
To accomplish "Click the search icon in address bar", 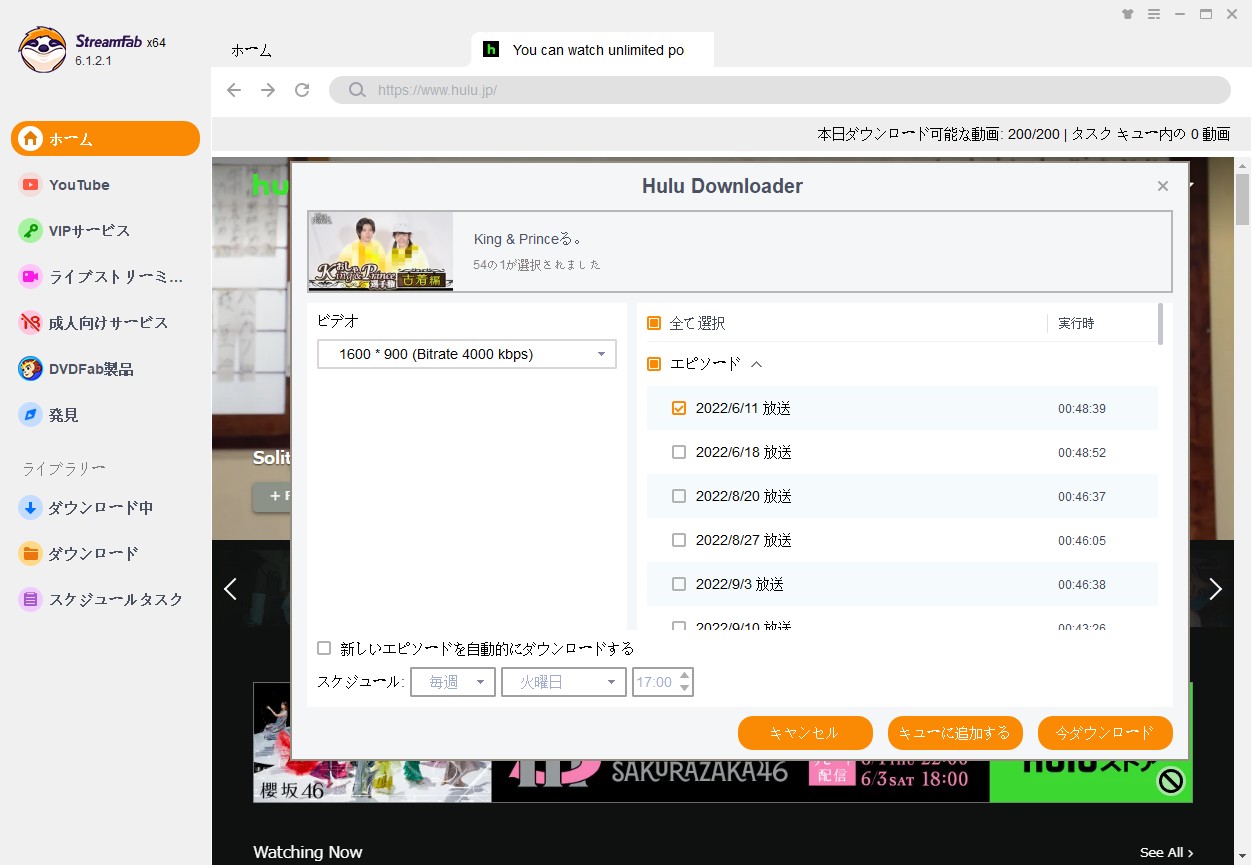I will click(x=356, y=90).
